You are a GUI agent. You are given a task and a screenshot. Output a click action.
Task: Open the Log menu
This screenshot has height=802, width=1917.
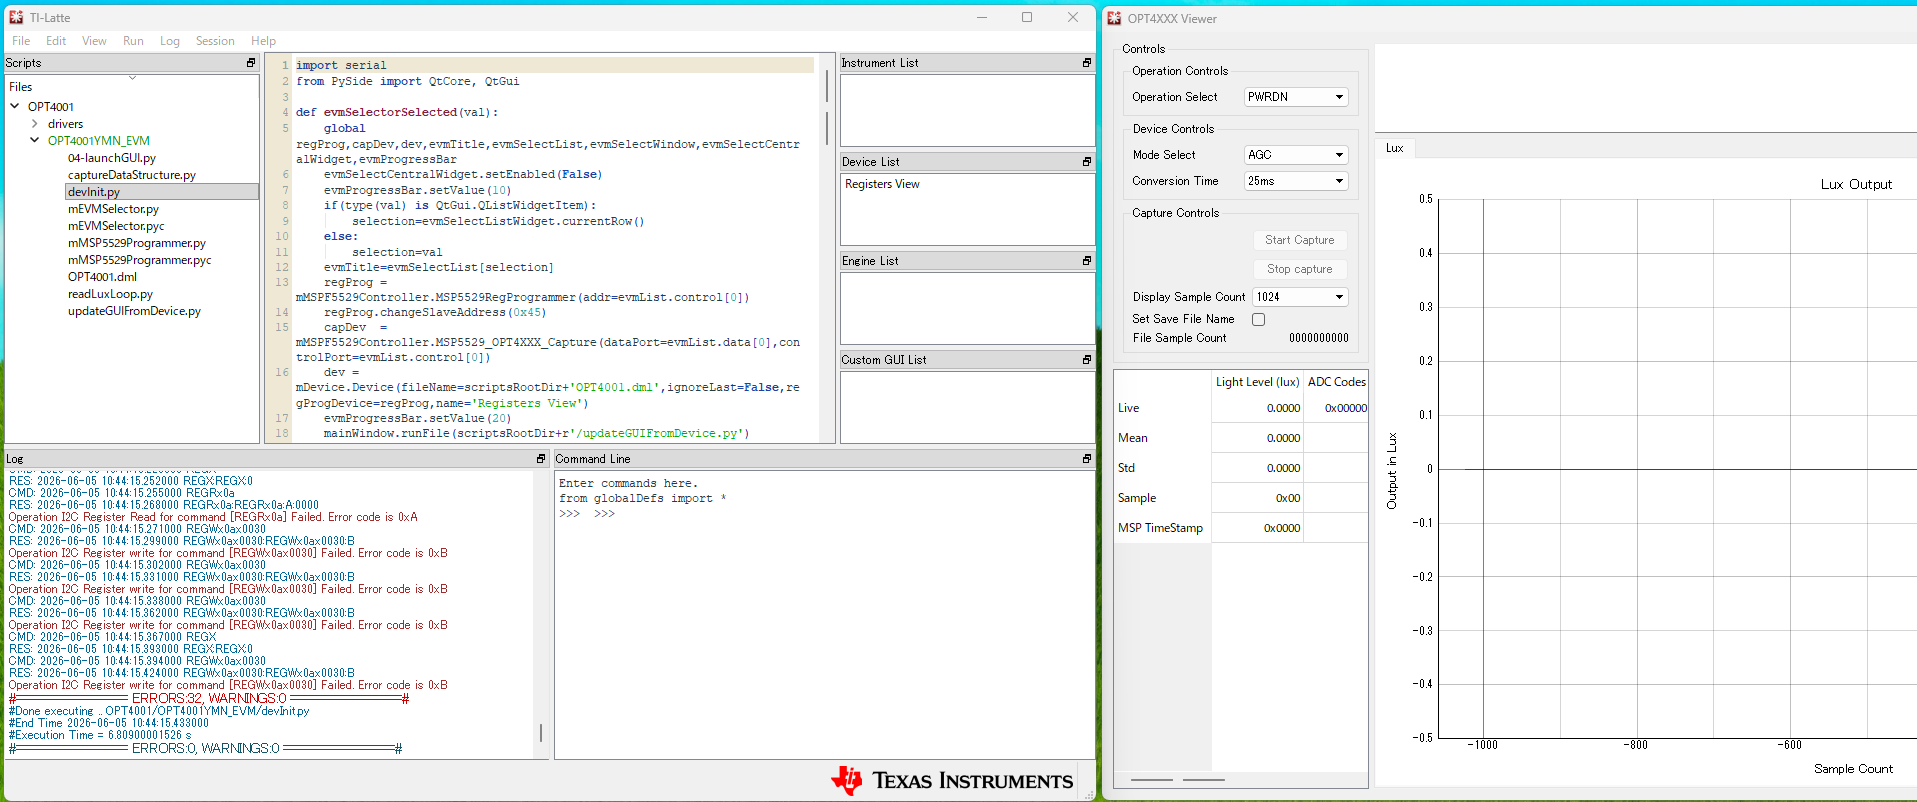[x=170, y=41]
